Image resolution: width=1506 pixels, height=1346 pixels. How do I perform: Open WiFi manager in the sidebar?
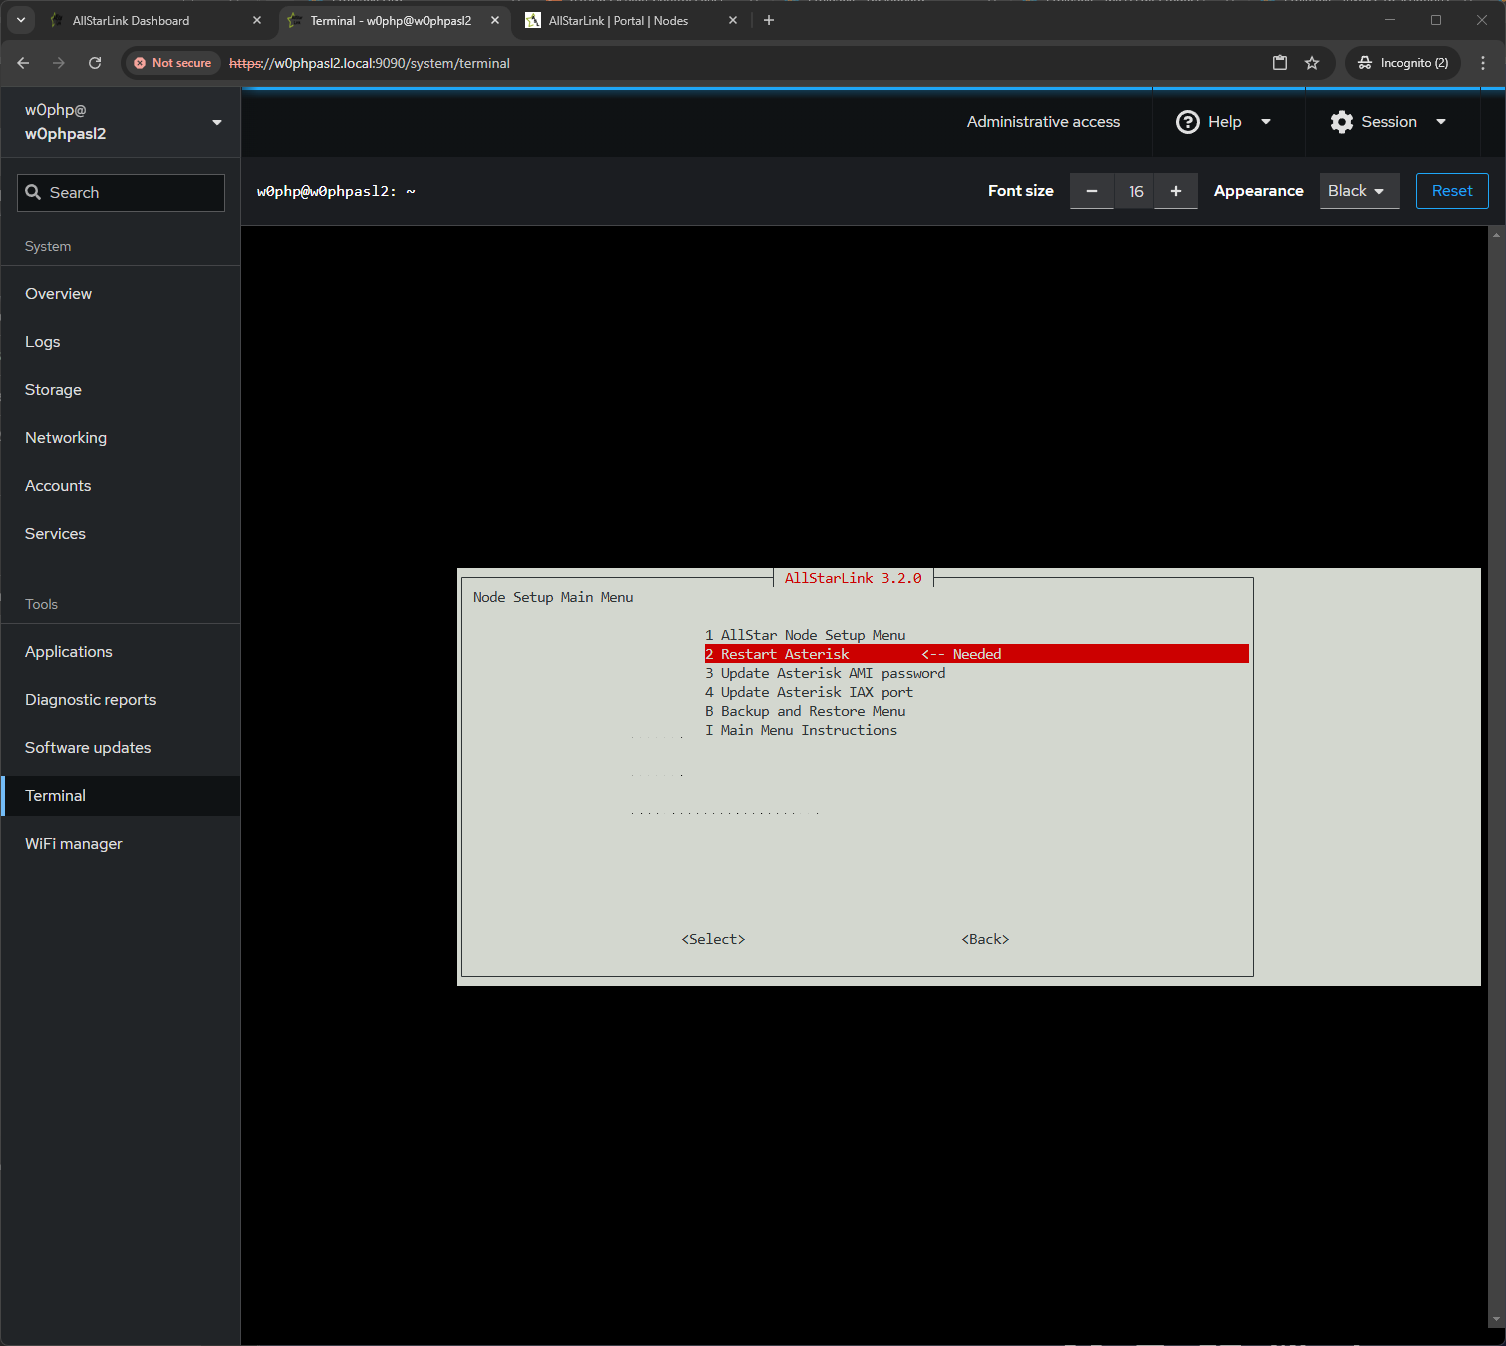pos(74,844)
